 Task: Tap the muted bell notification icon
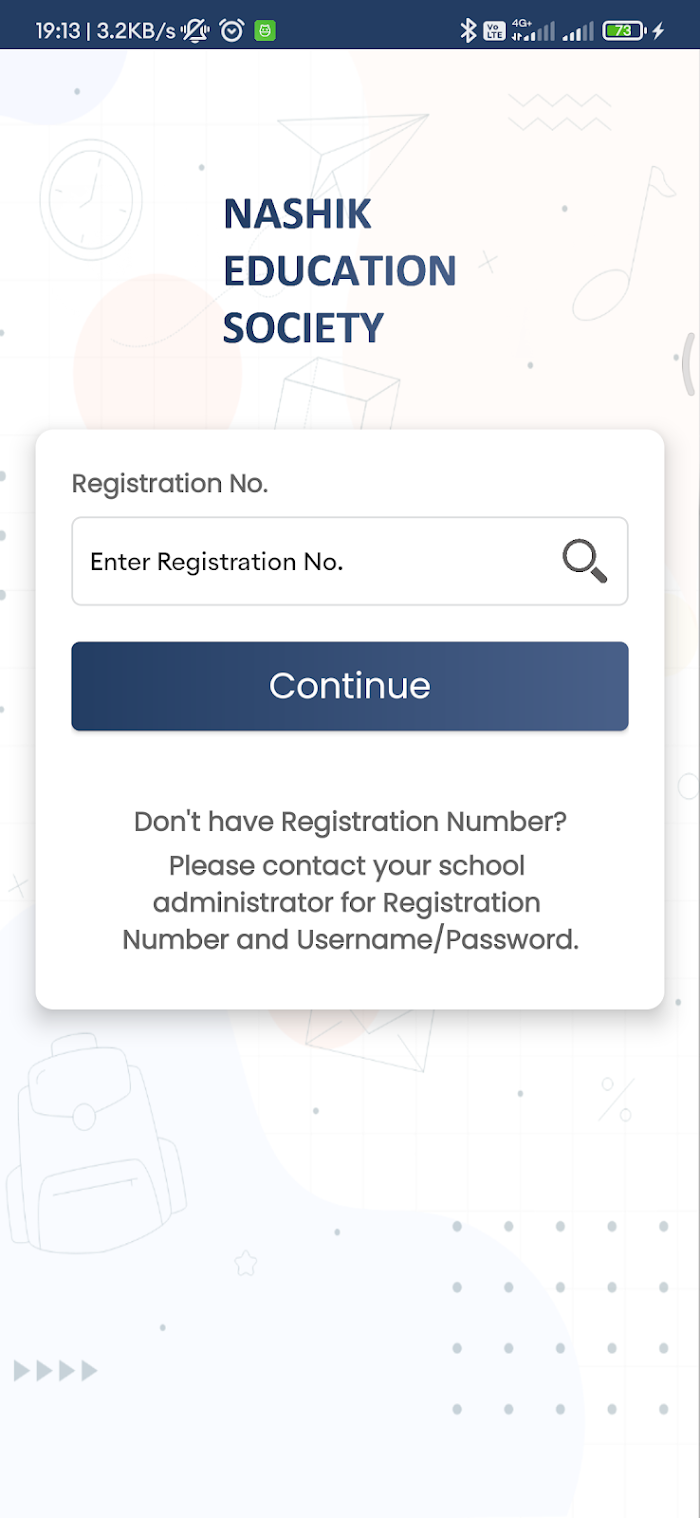pos(195,31)
